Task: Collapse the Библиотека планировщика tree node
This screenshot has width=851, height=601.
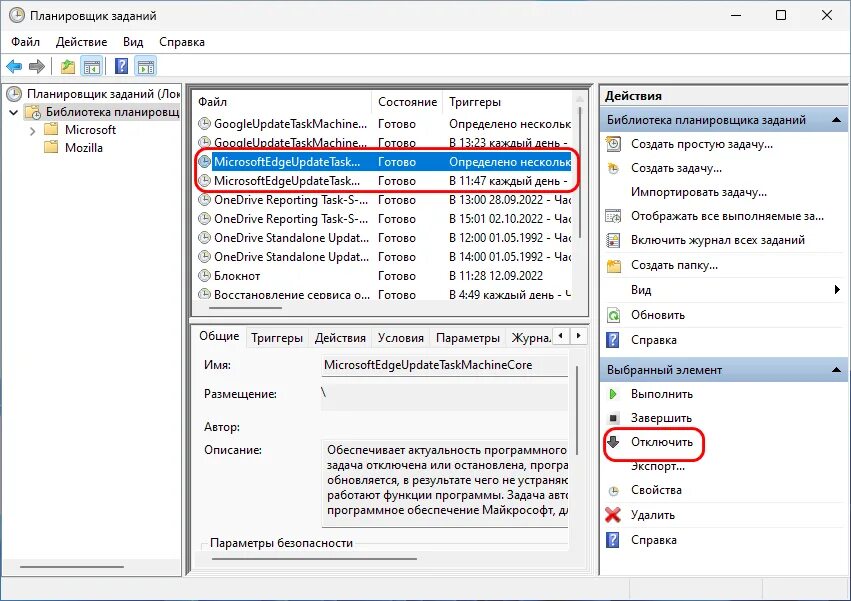Action: (14, 112)
